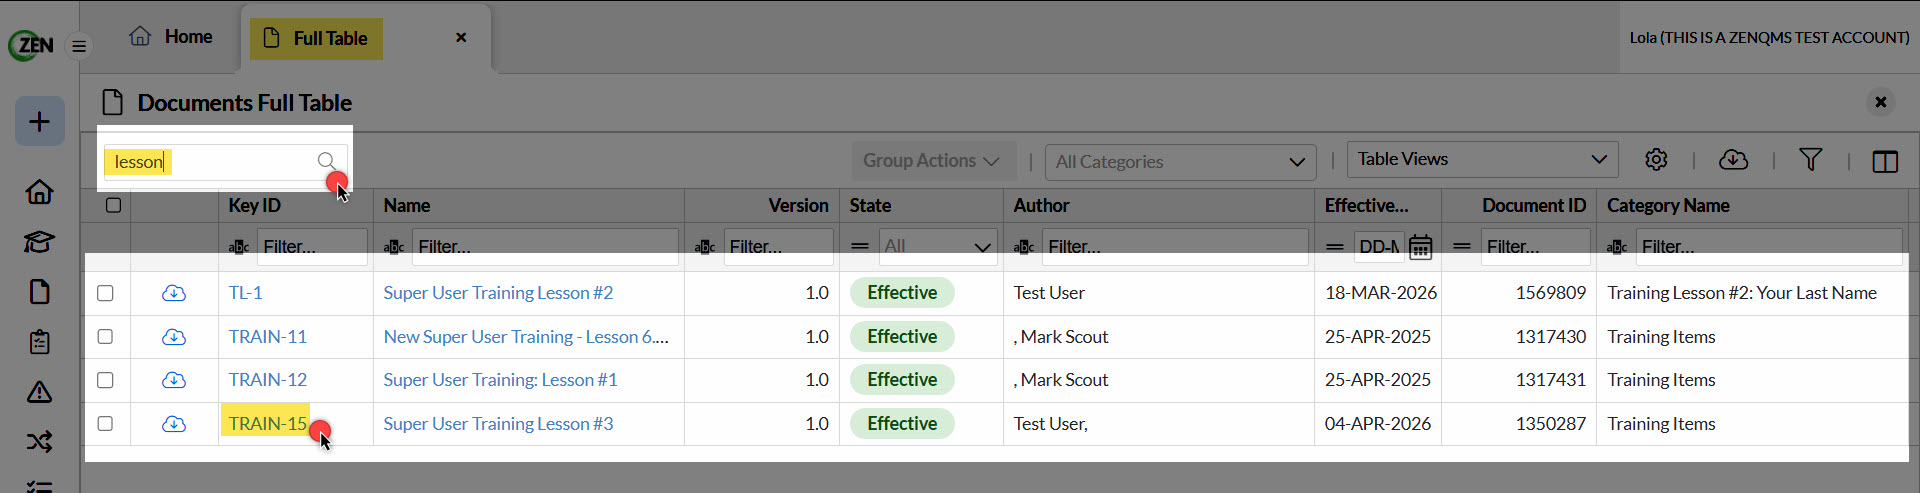
Task: Open the Table Views dropdown
Action: coord(1483,160)
